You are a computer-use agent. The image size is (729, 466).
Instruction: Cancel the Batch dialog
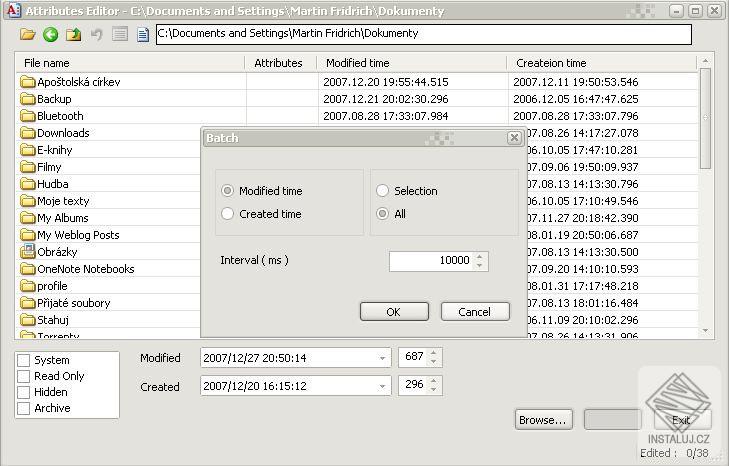[475, 312]
